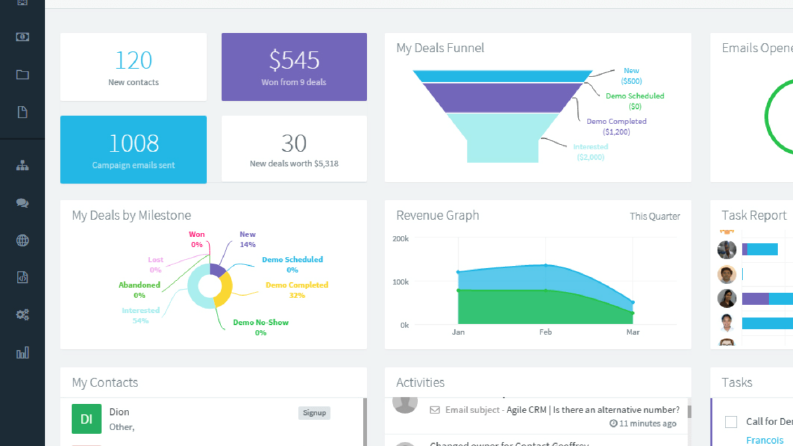This screenshot has height=446, width=793.
Task: Open the code file icon in sidebar
Action: point(22,277)
